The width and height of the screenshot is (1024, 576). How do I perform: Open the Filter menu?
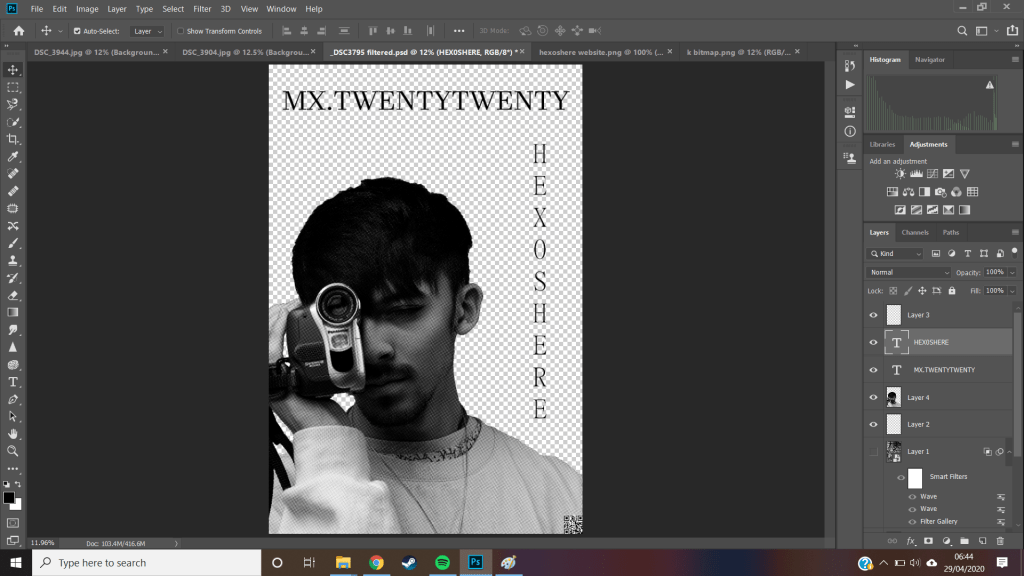click(x=202, y=8)
